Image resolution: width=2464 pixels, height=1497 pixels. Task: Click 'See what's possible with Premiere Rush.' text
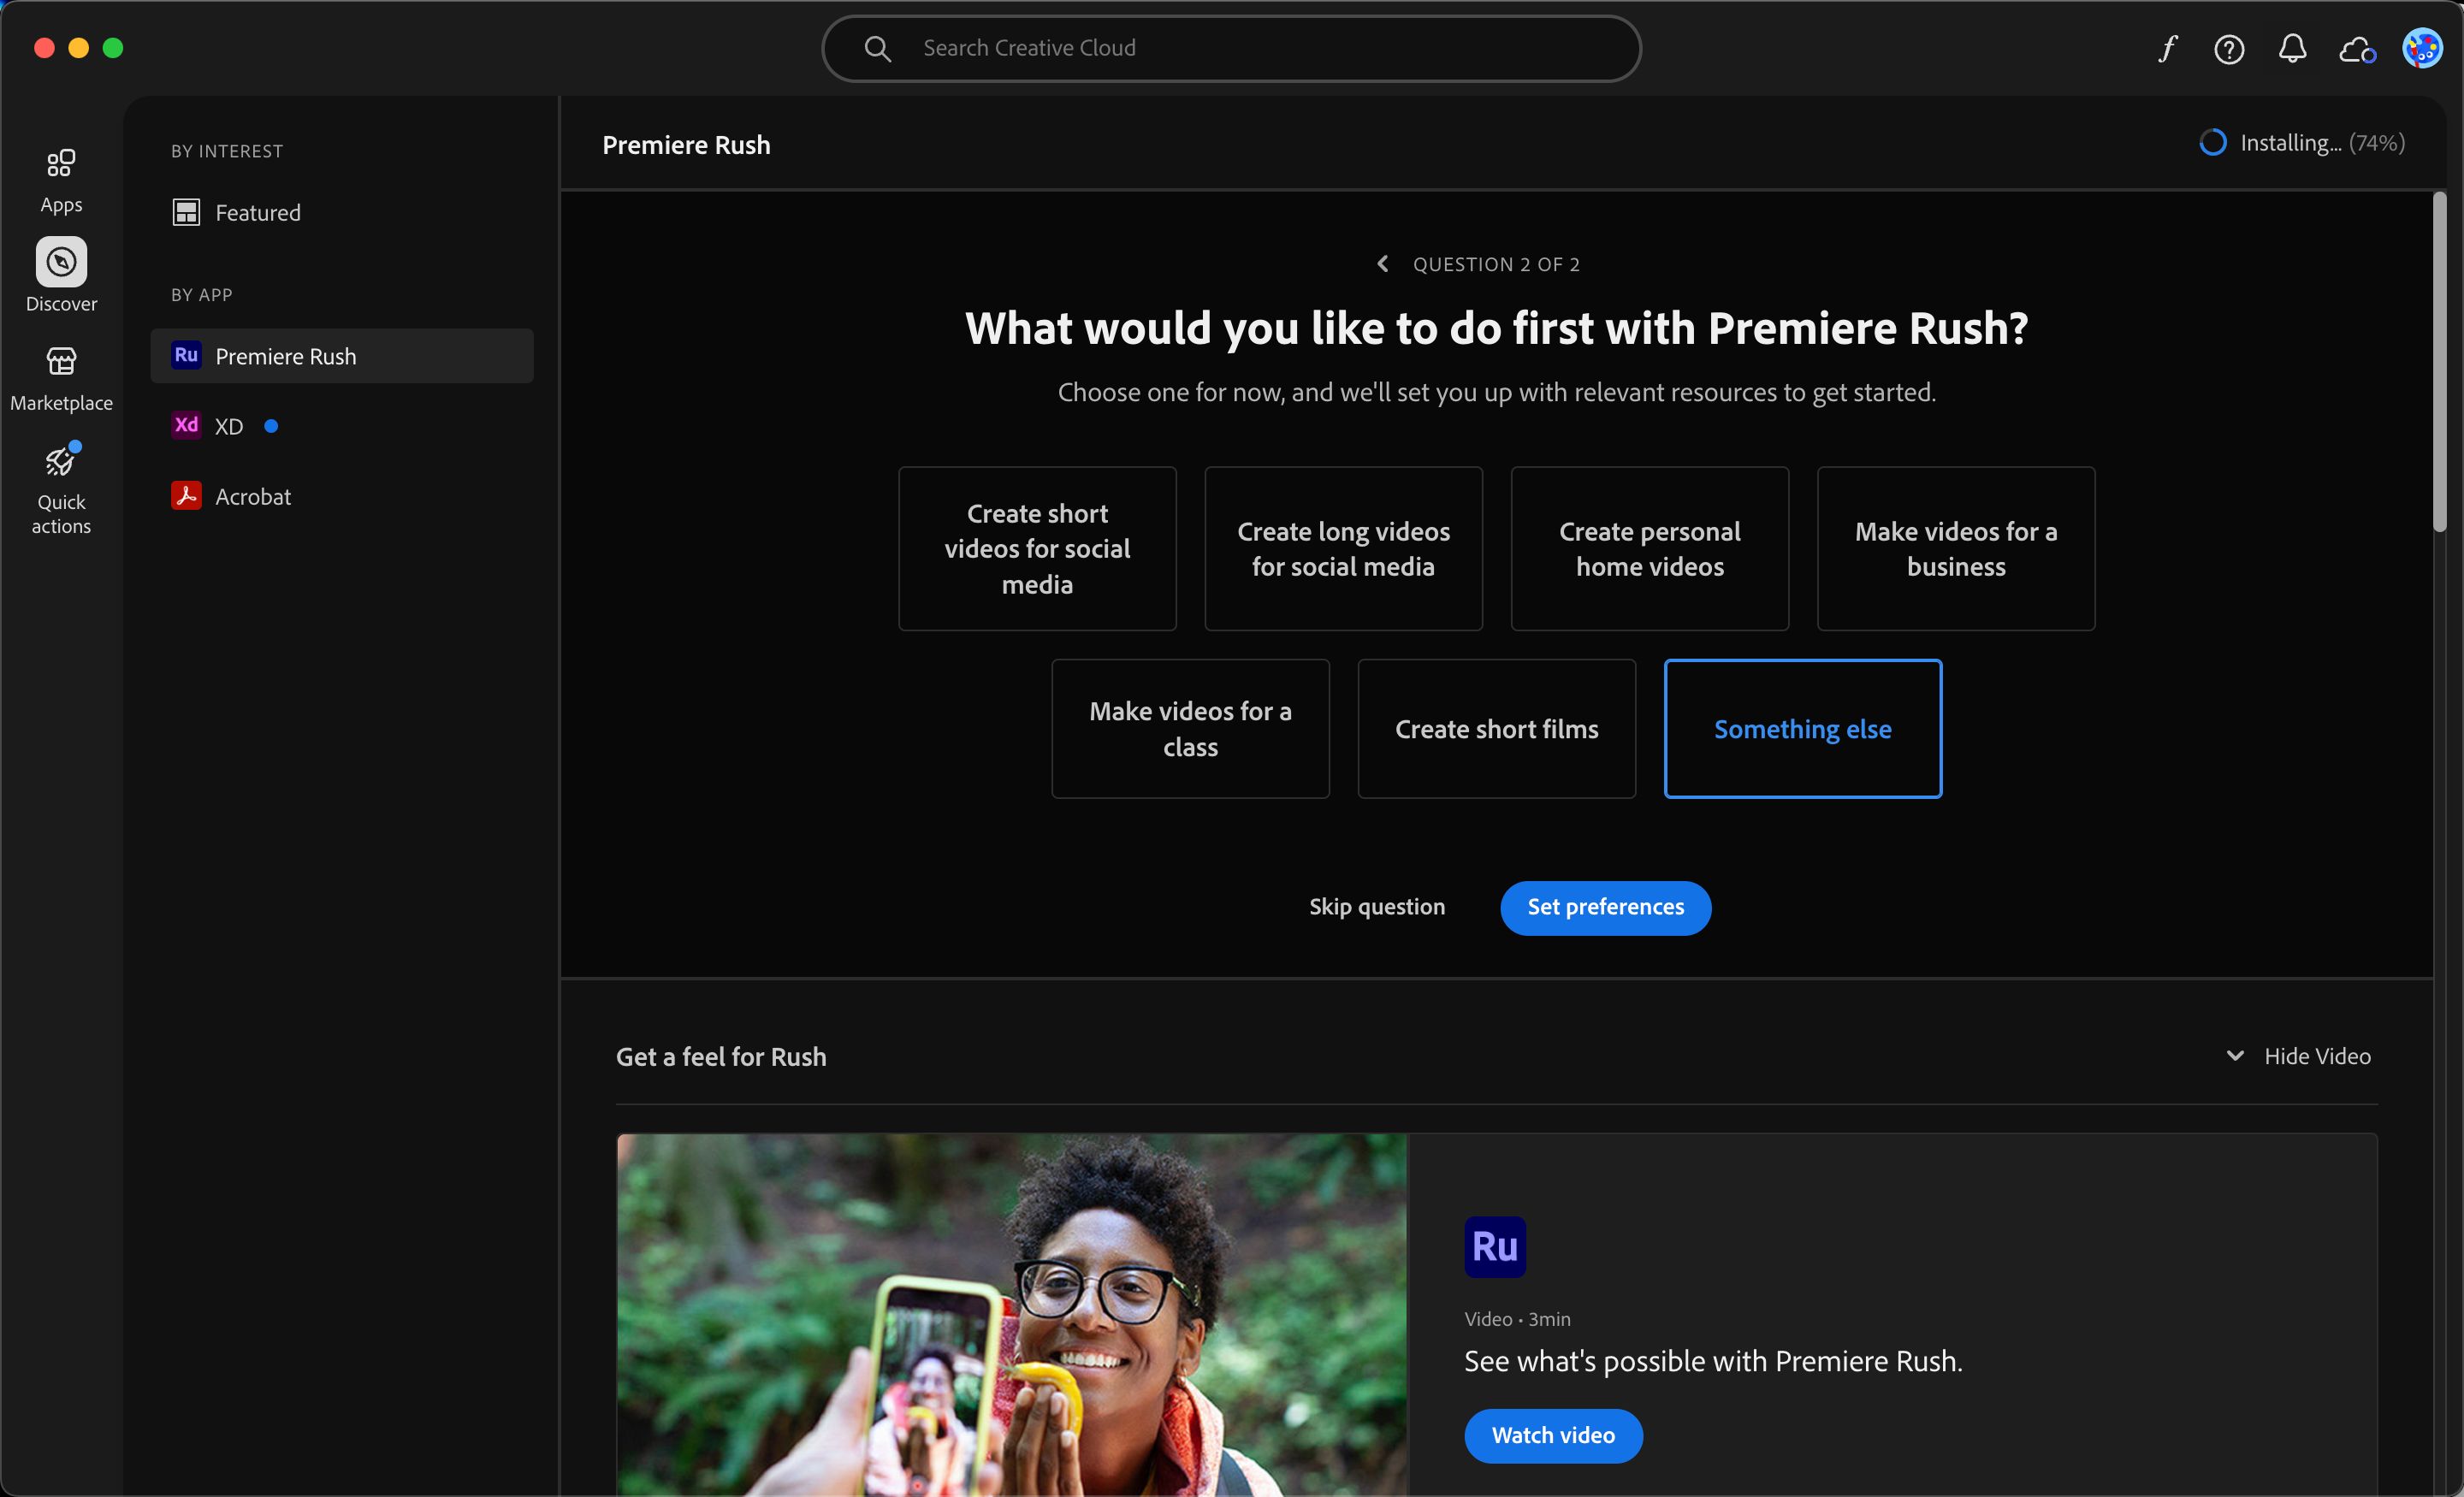[x=1713, y=1361]
